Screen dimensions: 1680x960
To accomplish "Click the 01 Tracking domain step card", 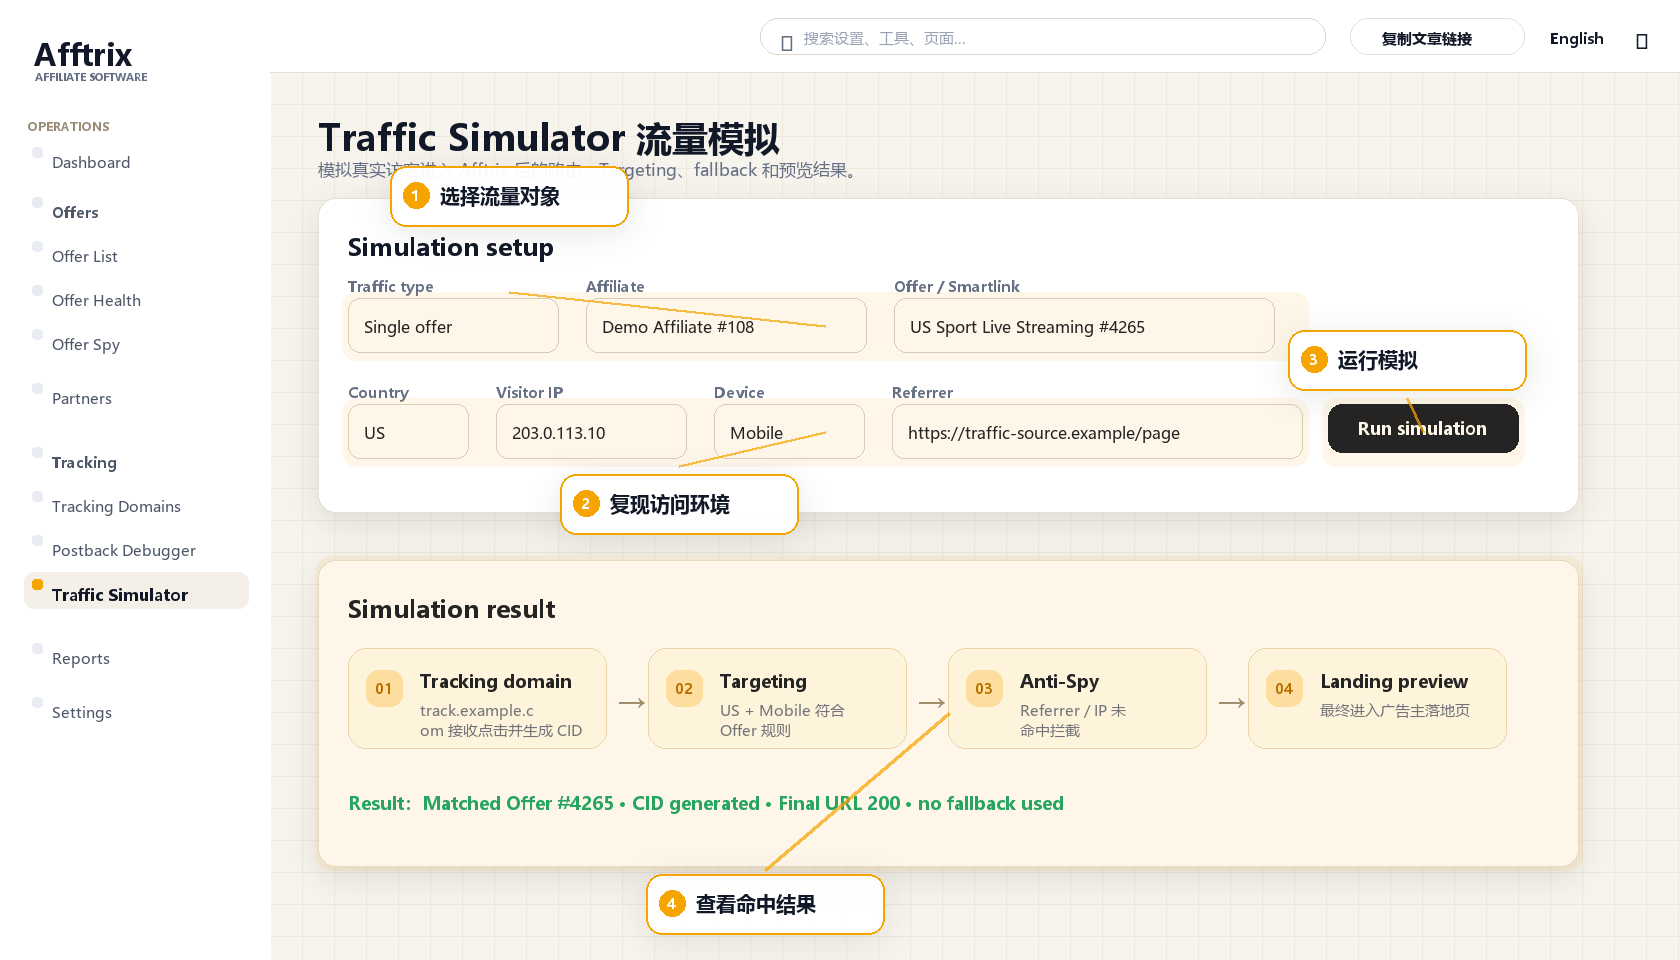I will click(x=477, y=698).
